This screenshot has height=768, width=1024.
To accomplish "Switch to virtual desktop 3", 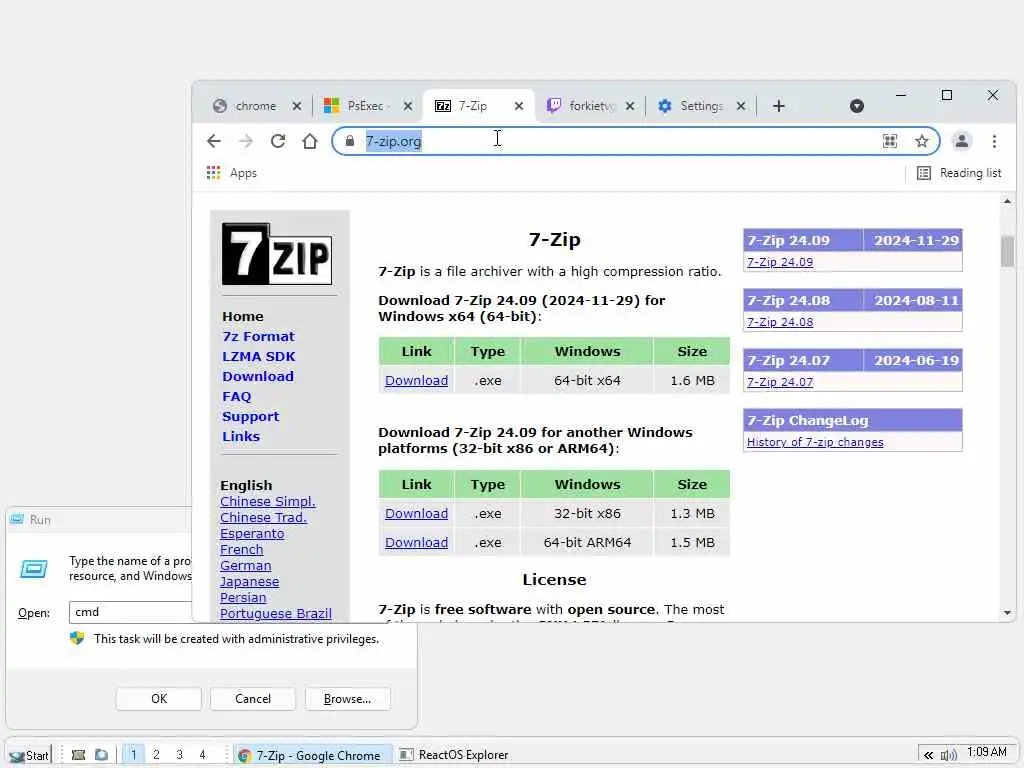I will [x=179, y=755].
